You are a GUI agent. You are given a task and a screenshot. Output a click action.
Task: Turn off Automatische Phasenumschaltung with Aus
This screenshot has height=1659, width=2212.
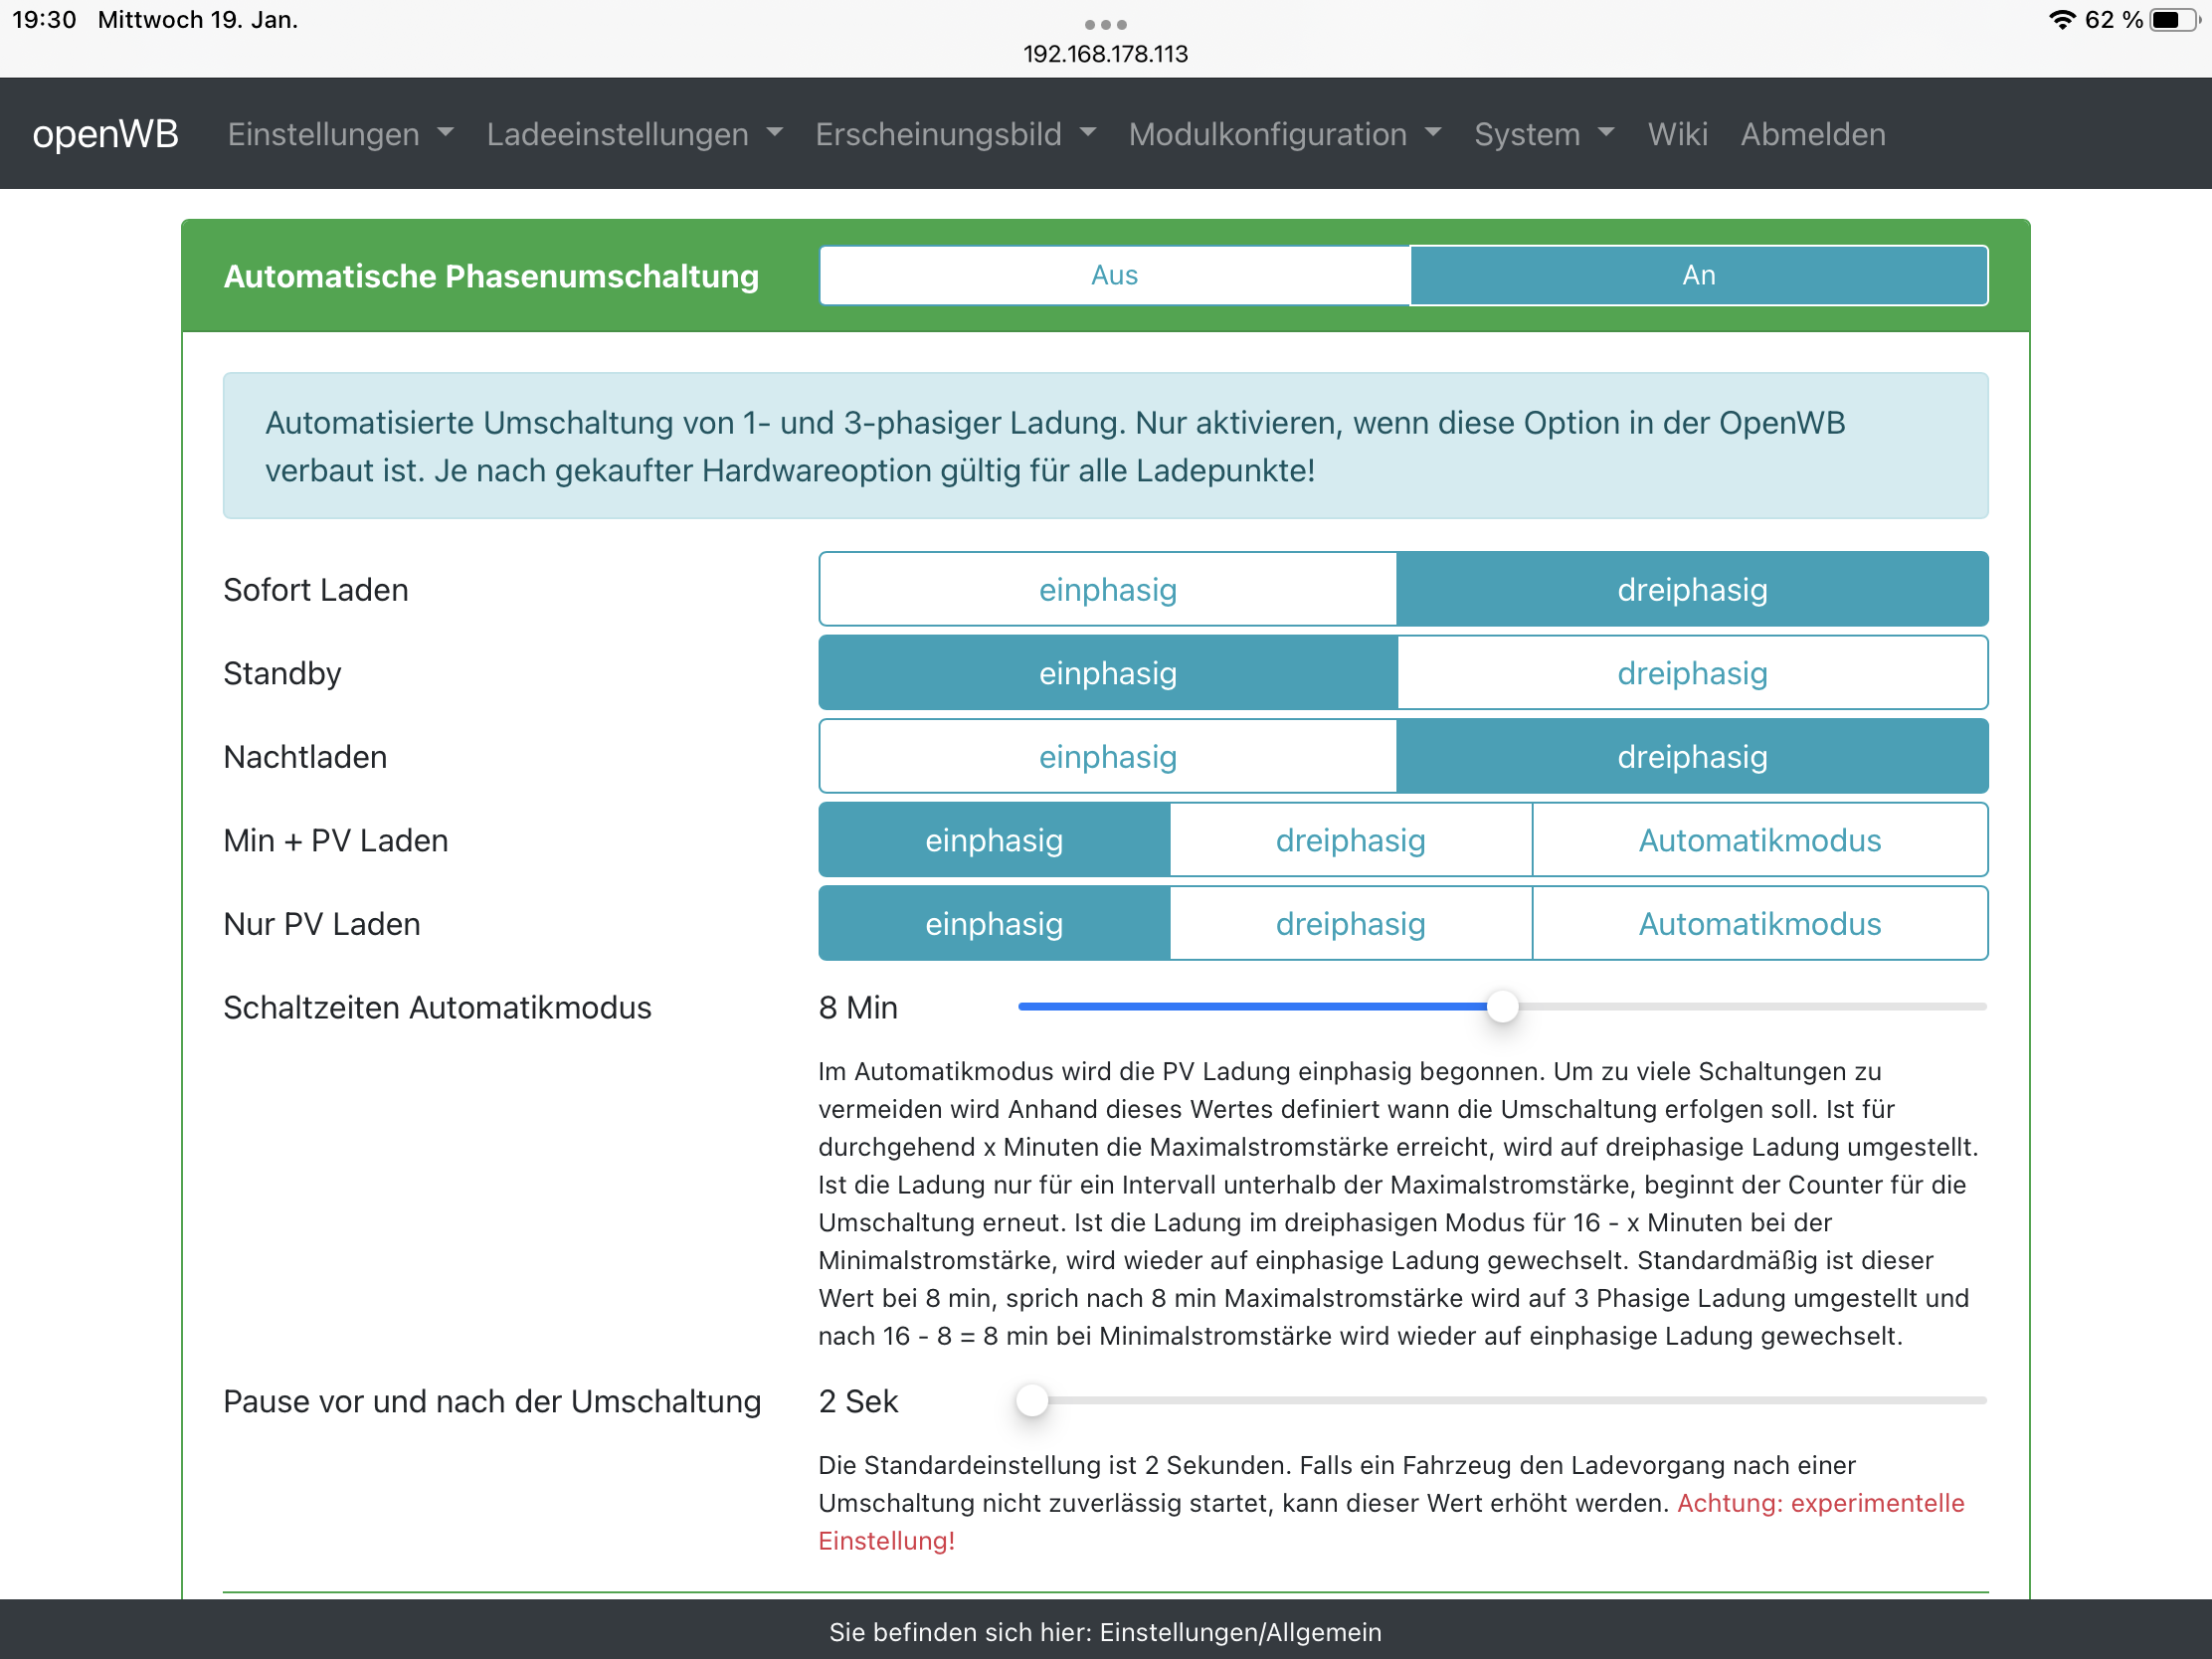[x=1114, y=275]
